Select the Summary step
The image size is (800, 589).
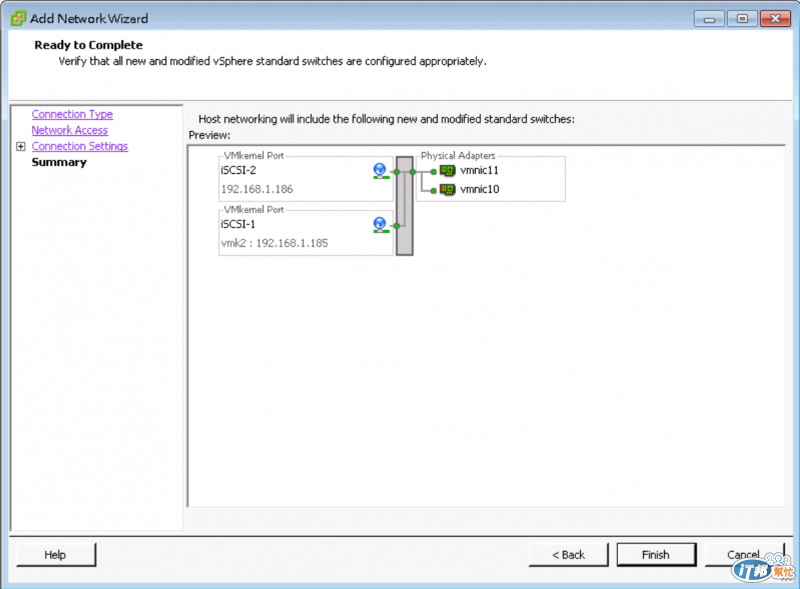(x=59, y=162)
